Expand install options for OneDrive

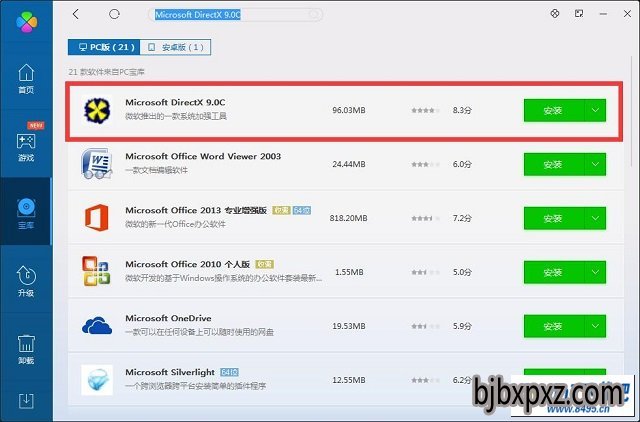tap(595, 326)
